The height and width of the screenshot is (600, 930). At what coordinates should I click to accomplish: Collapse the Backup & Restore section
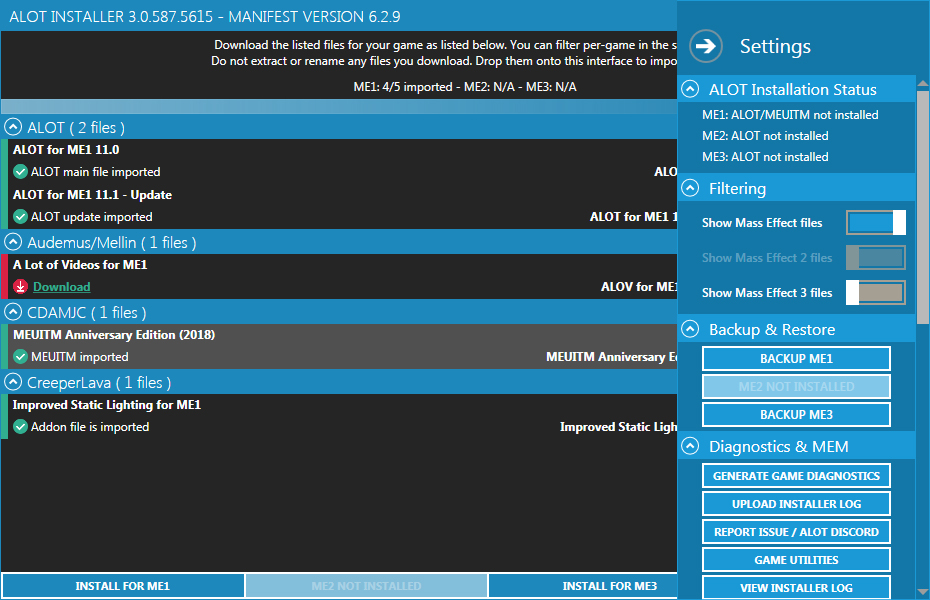[x=690, y=329]
